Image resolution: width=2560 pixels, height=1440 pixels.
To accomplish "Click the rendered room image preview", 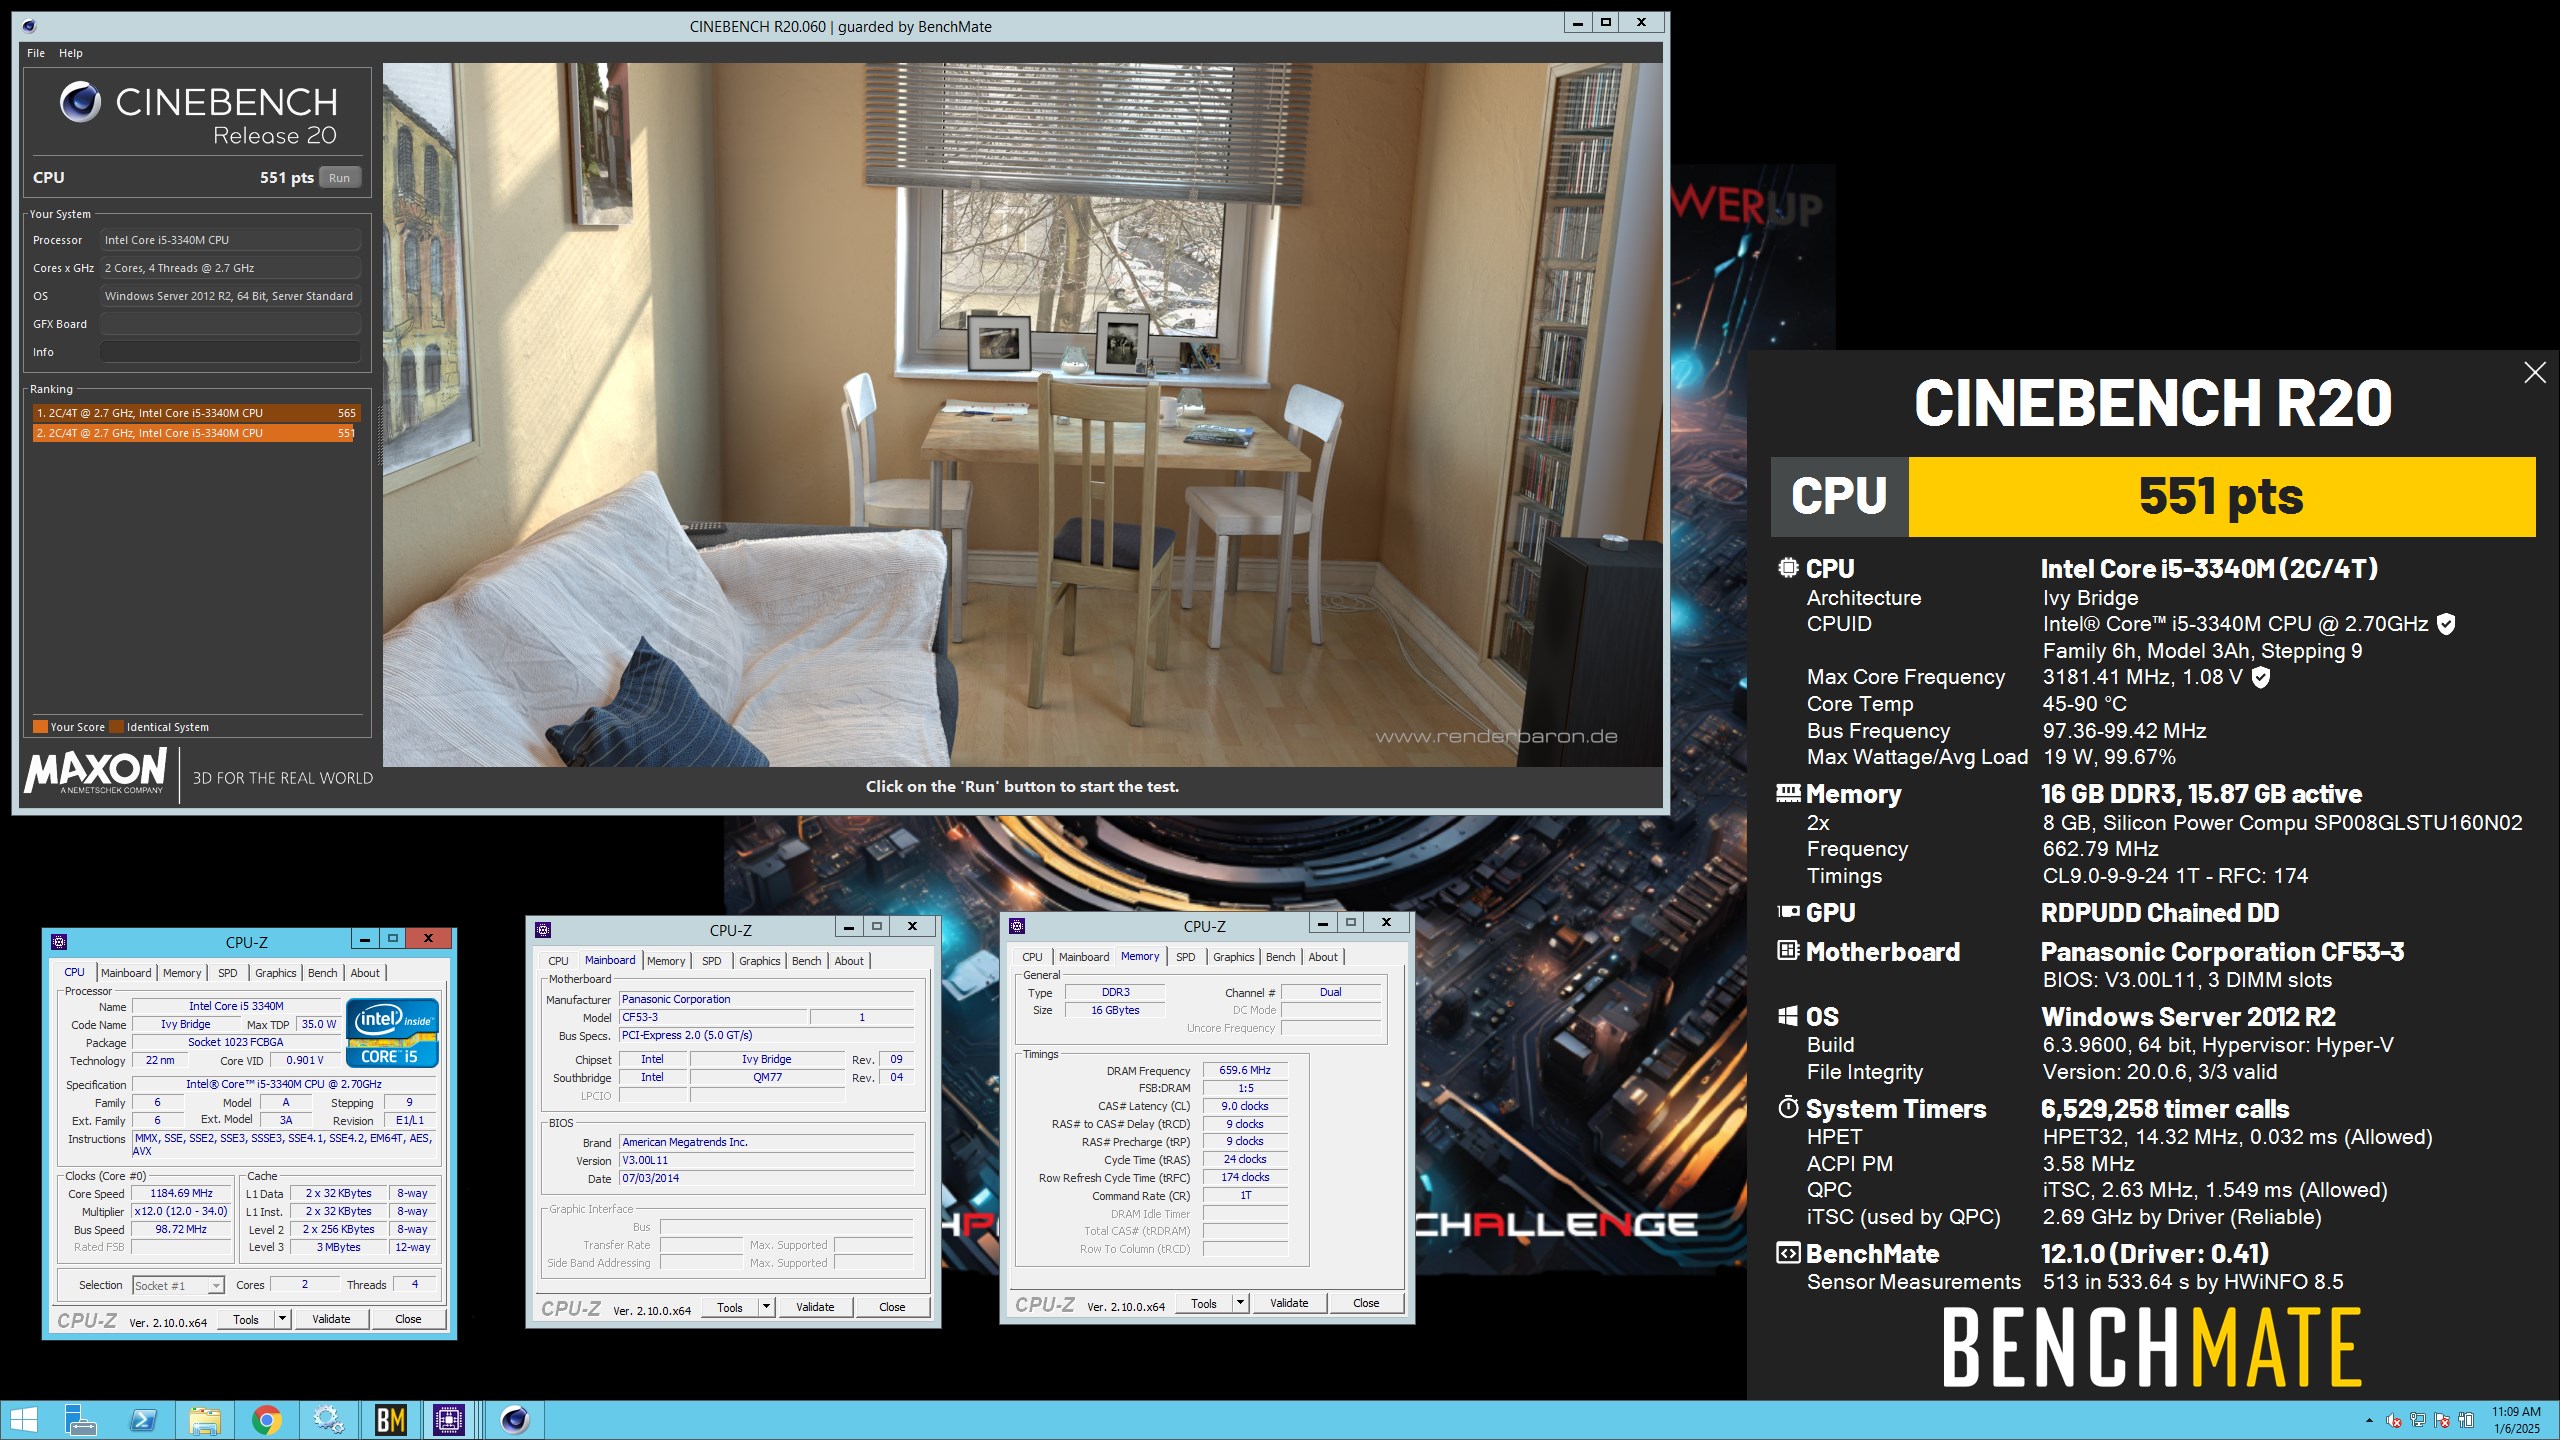I will 1022,415.
